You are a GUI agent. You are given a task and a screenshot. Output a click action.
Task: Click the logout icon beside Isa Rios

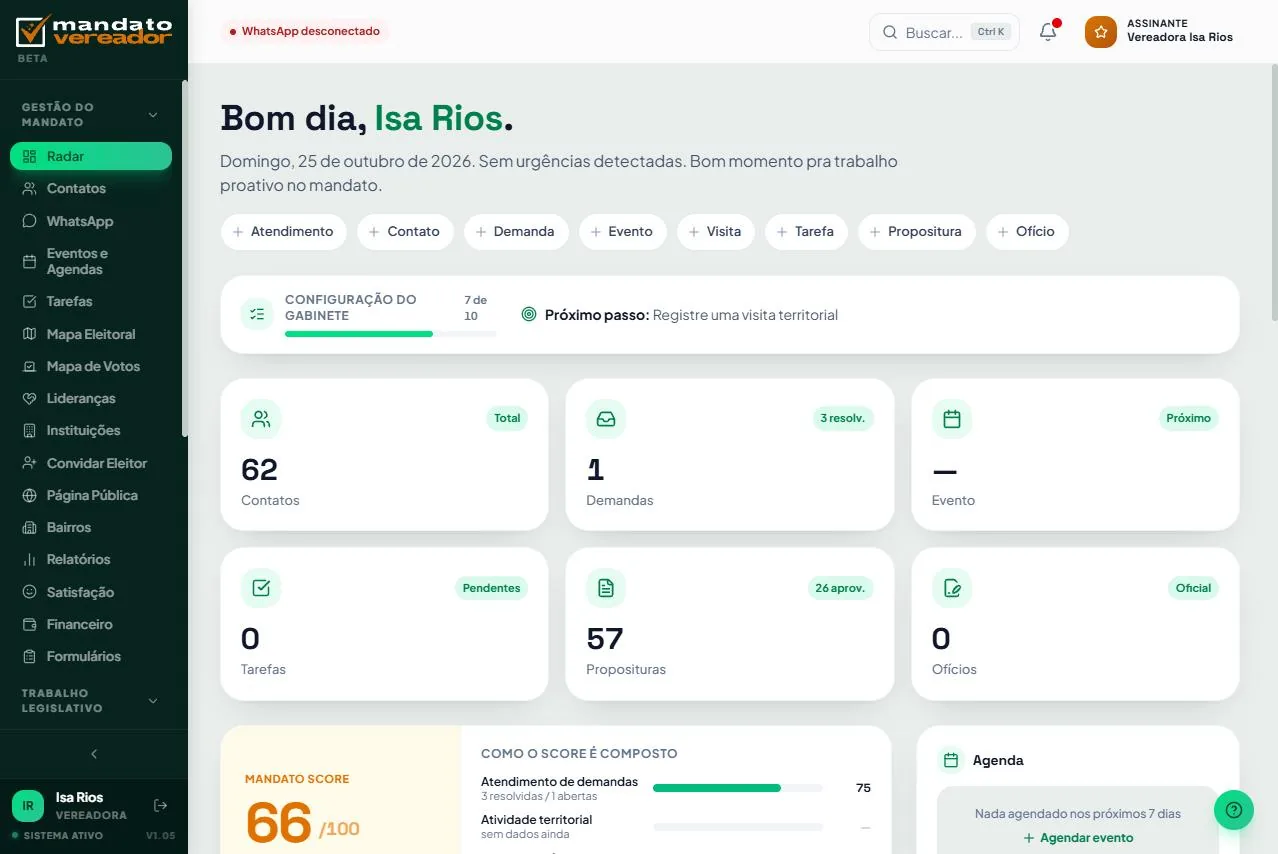point(160,805)
